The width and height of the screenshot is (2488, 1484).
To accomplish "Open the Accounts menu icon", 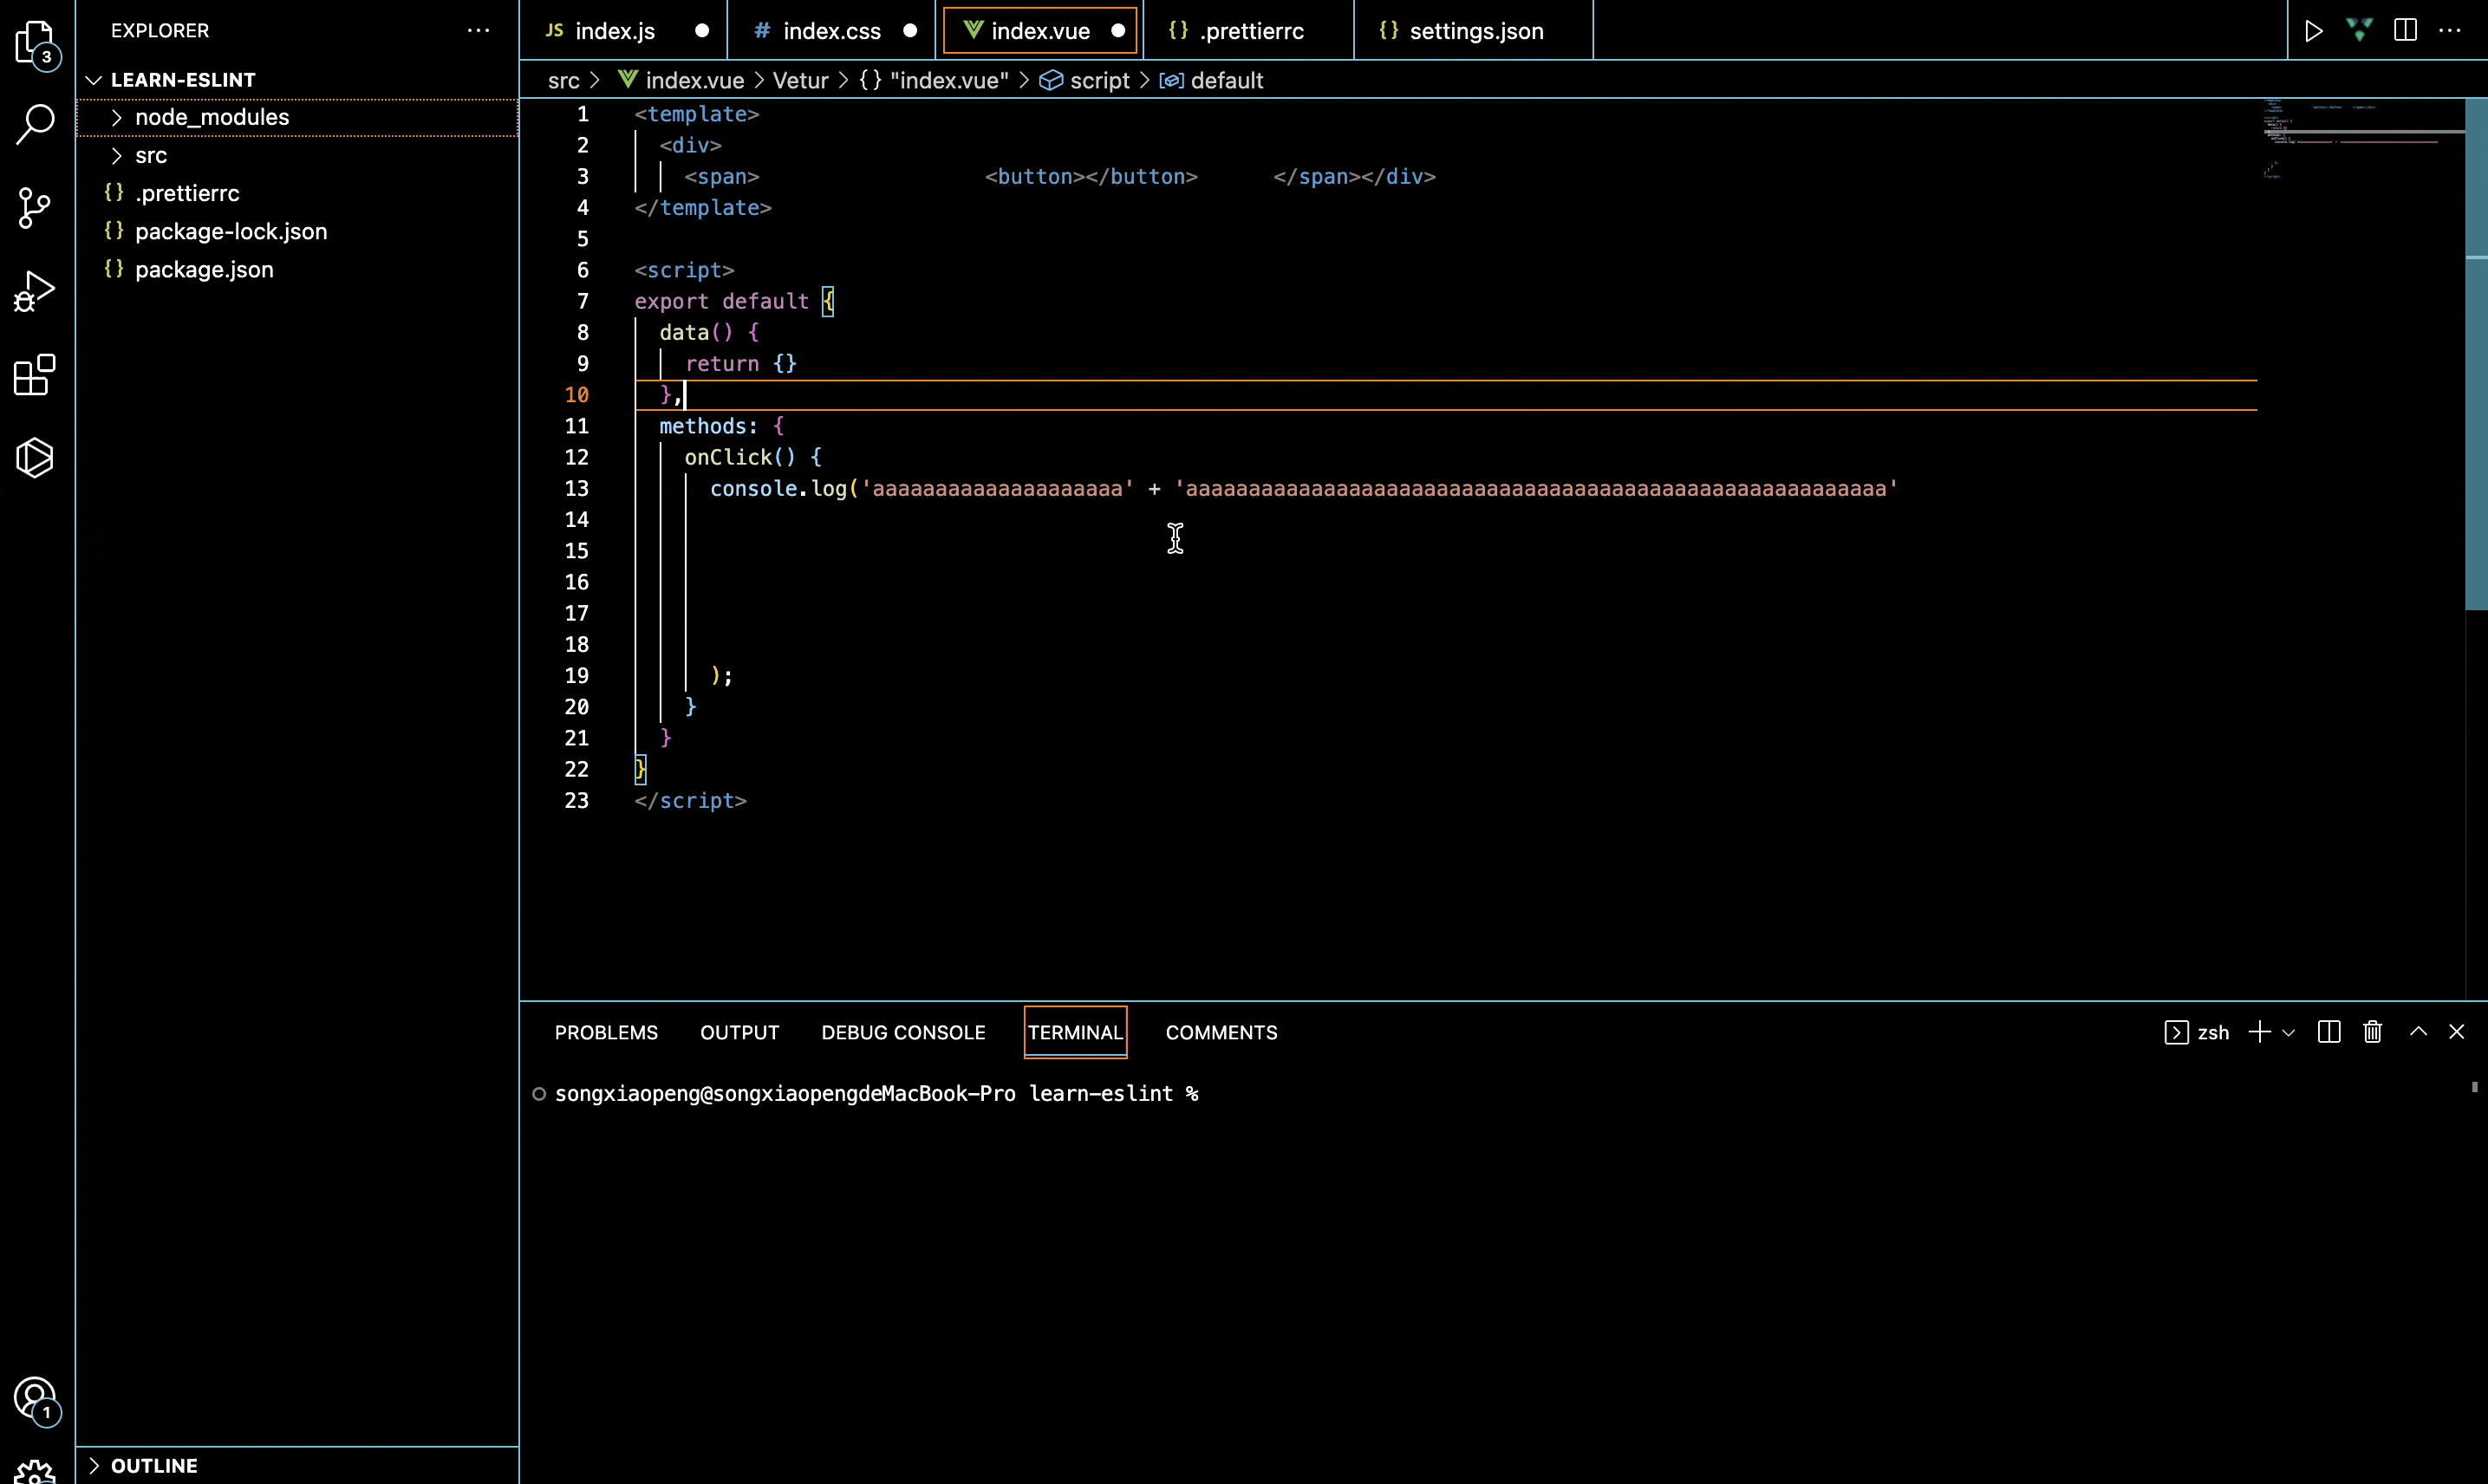I will (x=36, y=1398).
